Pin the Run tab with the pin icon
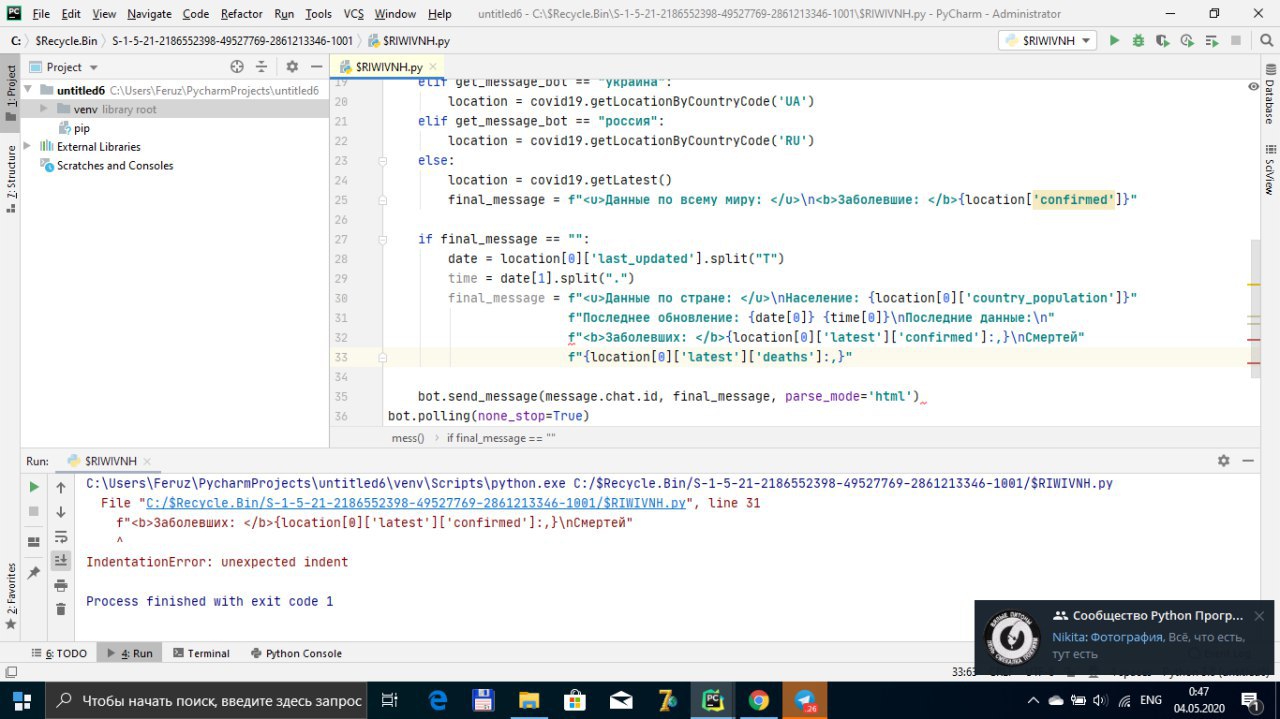1280x719 pixels. pos(34,573)
